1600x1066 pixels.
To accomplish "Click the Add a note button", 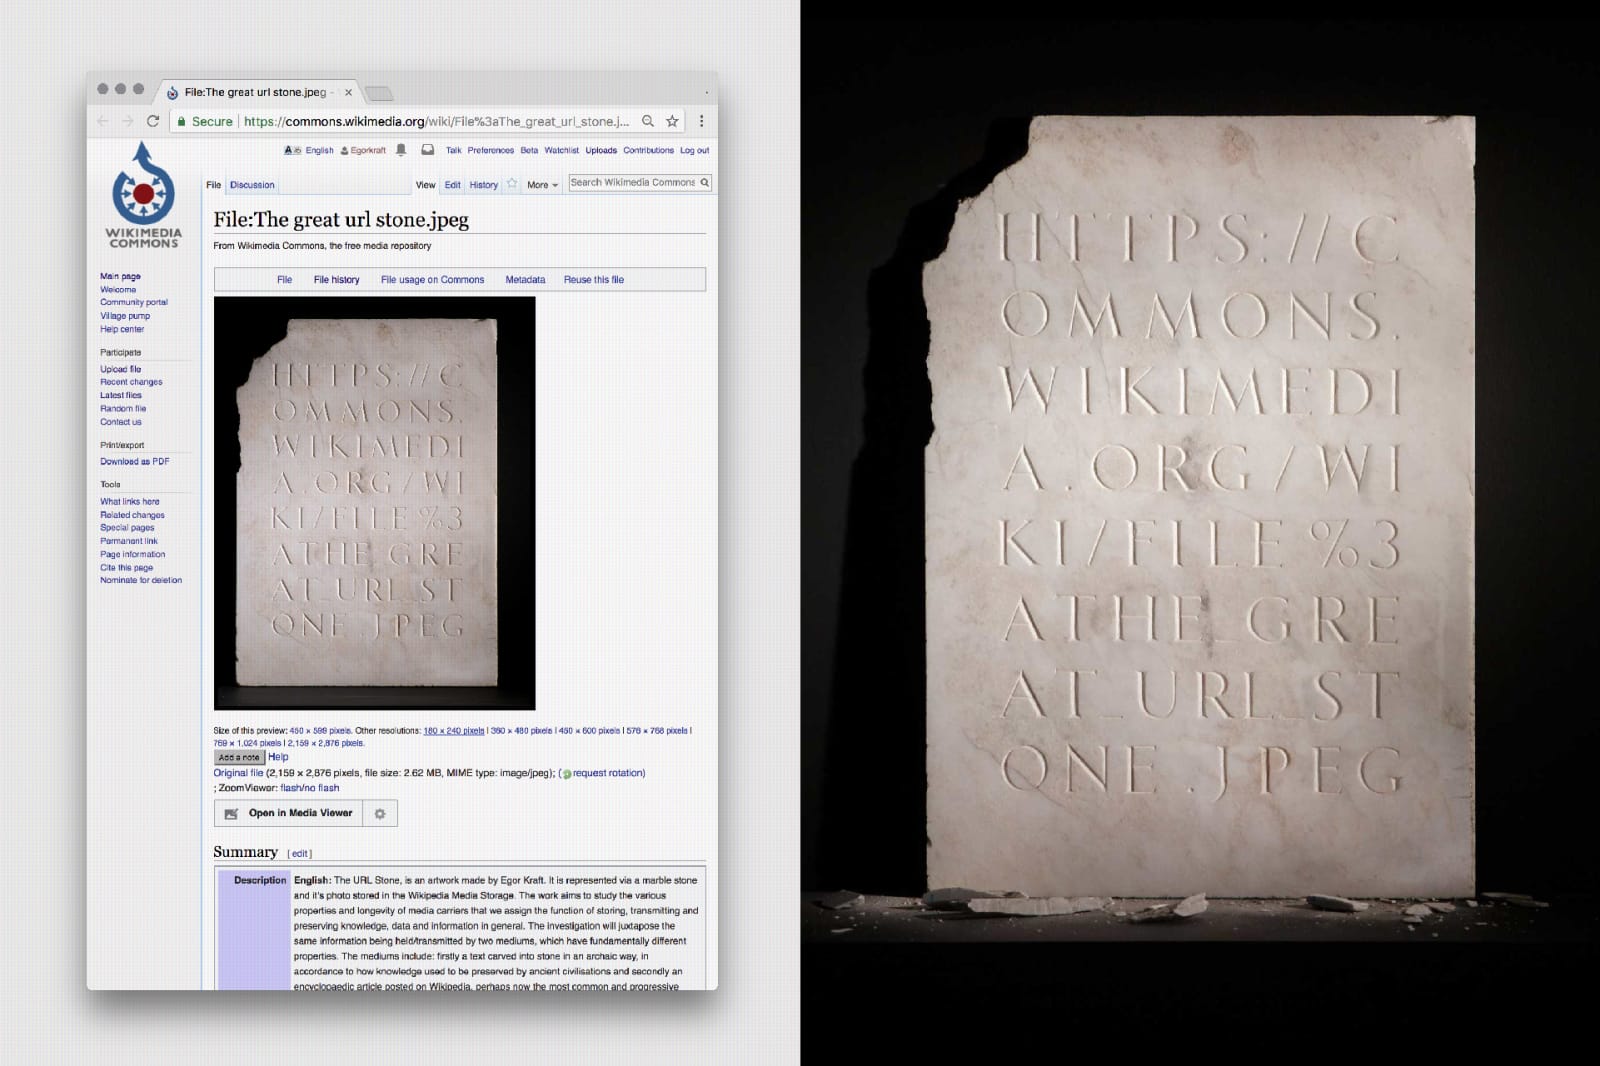I will click(x=239, y=758).
